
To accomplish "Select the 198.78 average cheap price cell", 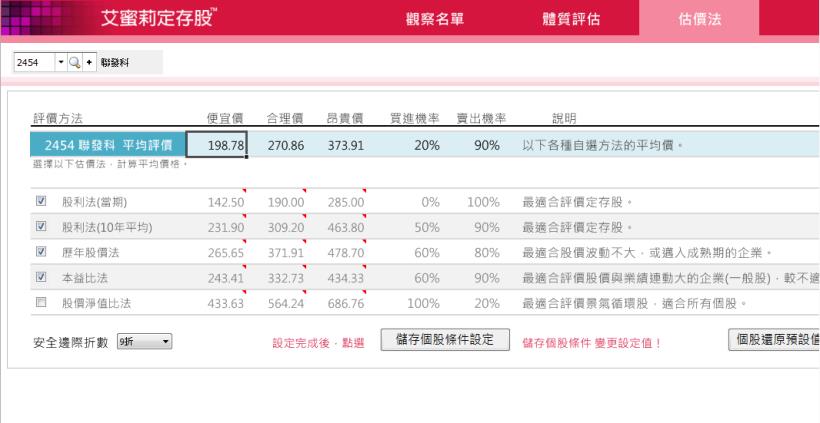I will click(x=217, y=145).
